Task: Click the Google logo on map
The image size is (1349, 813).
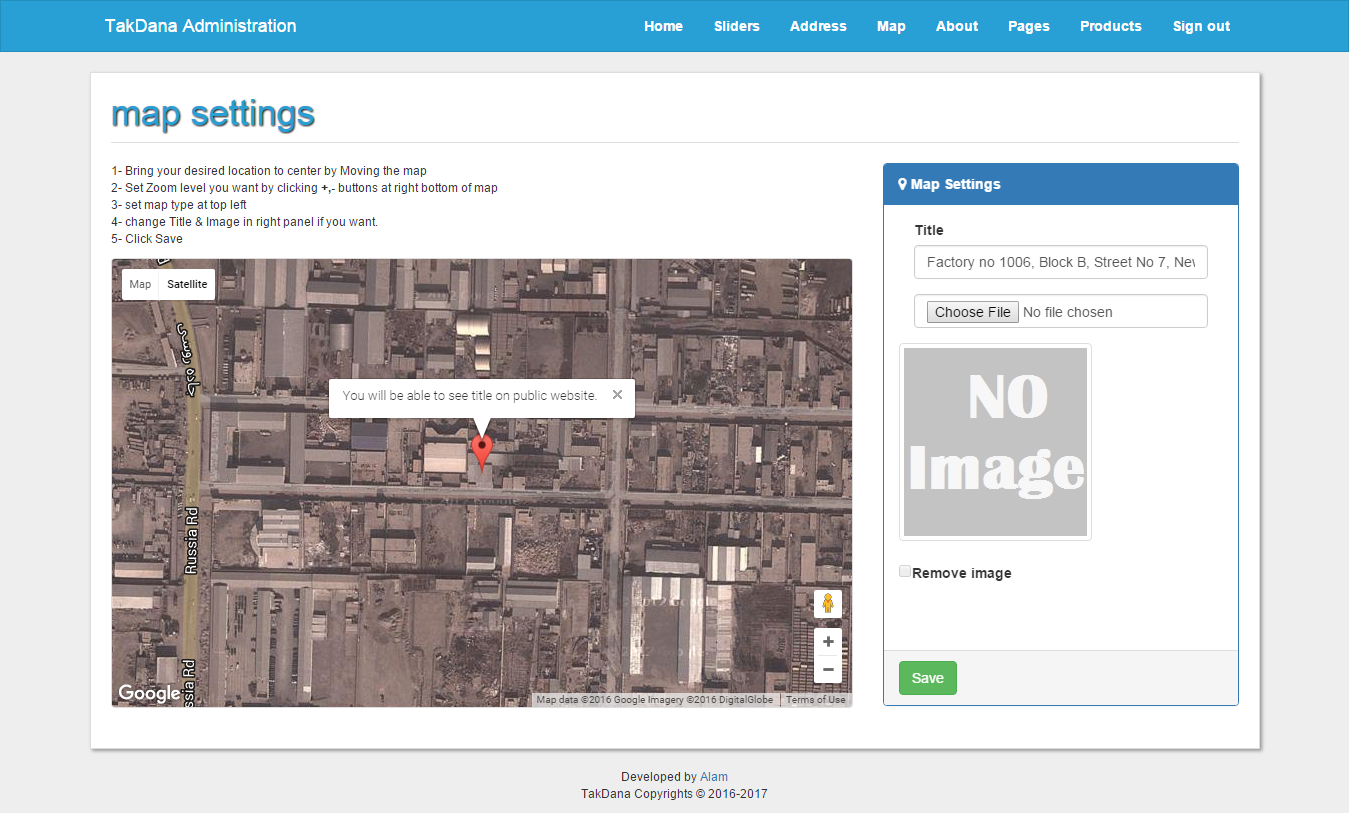Action: click(149, 693)
